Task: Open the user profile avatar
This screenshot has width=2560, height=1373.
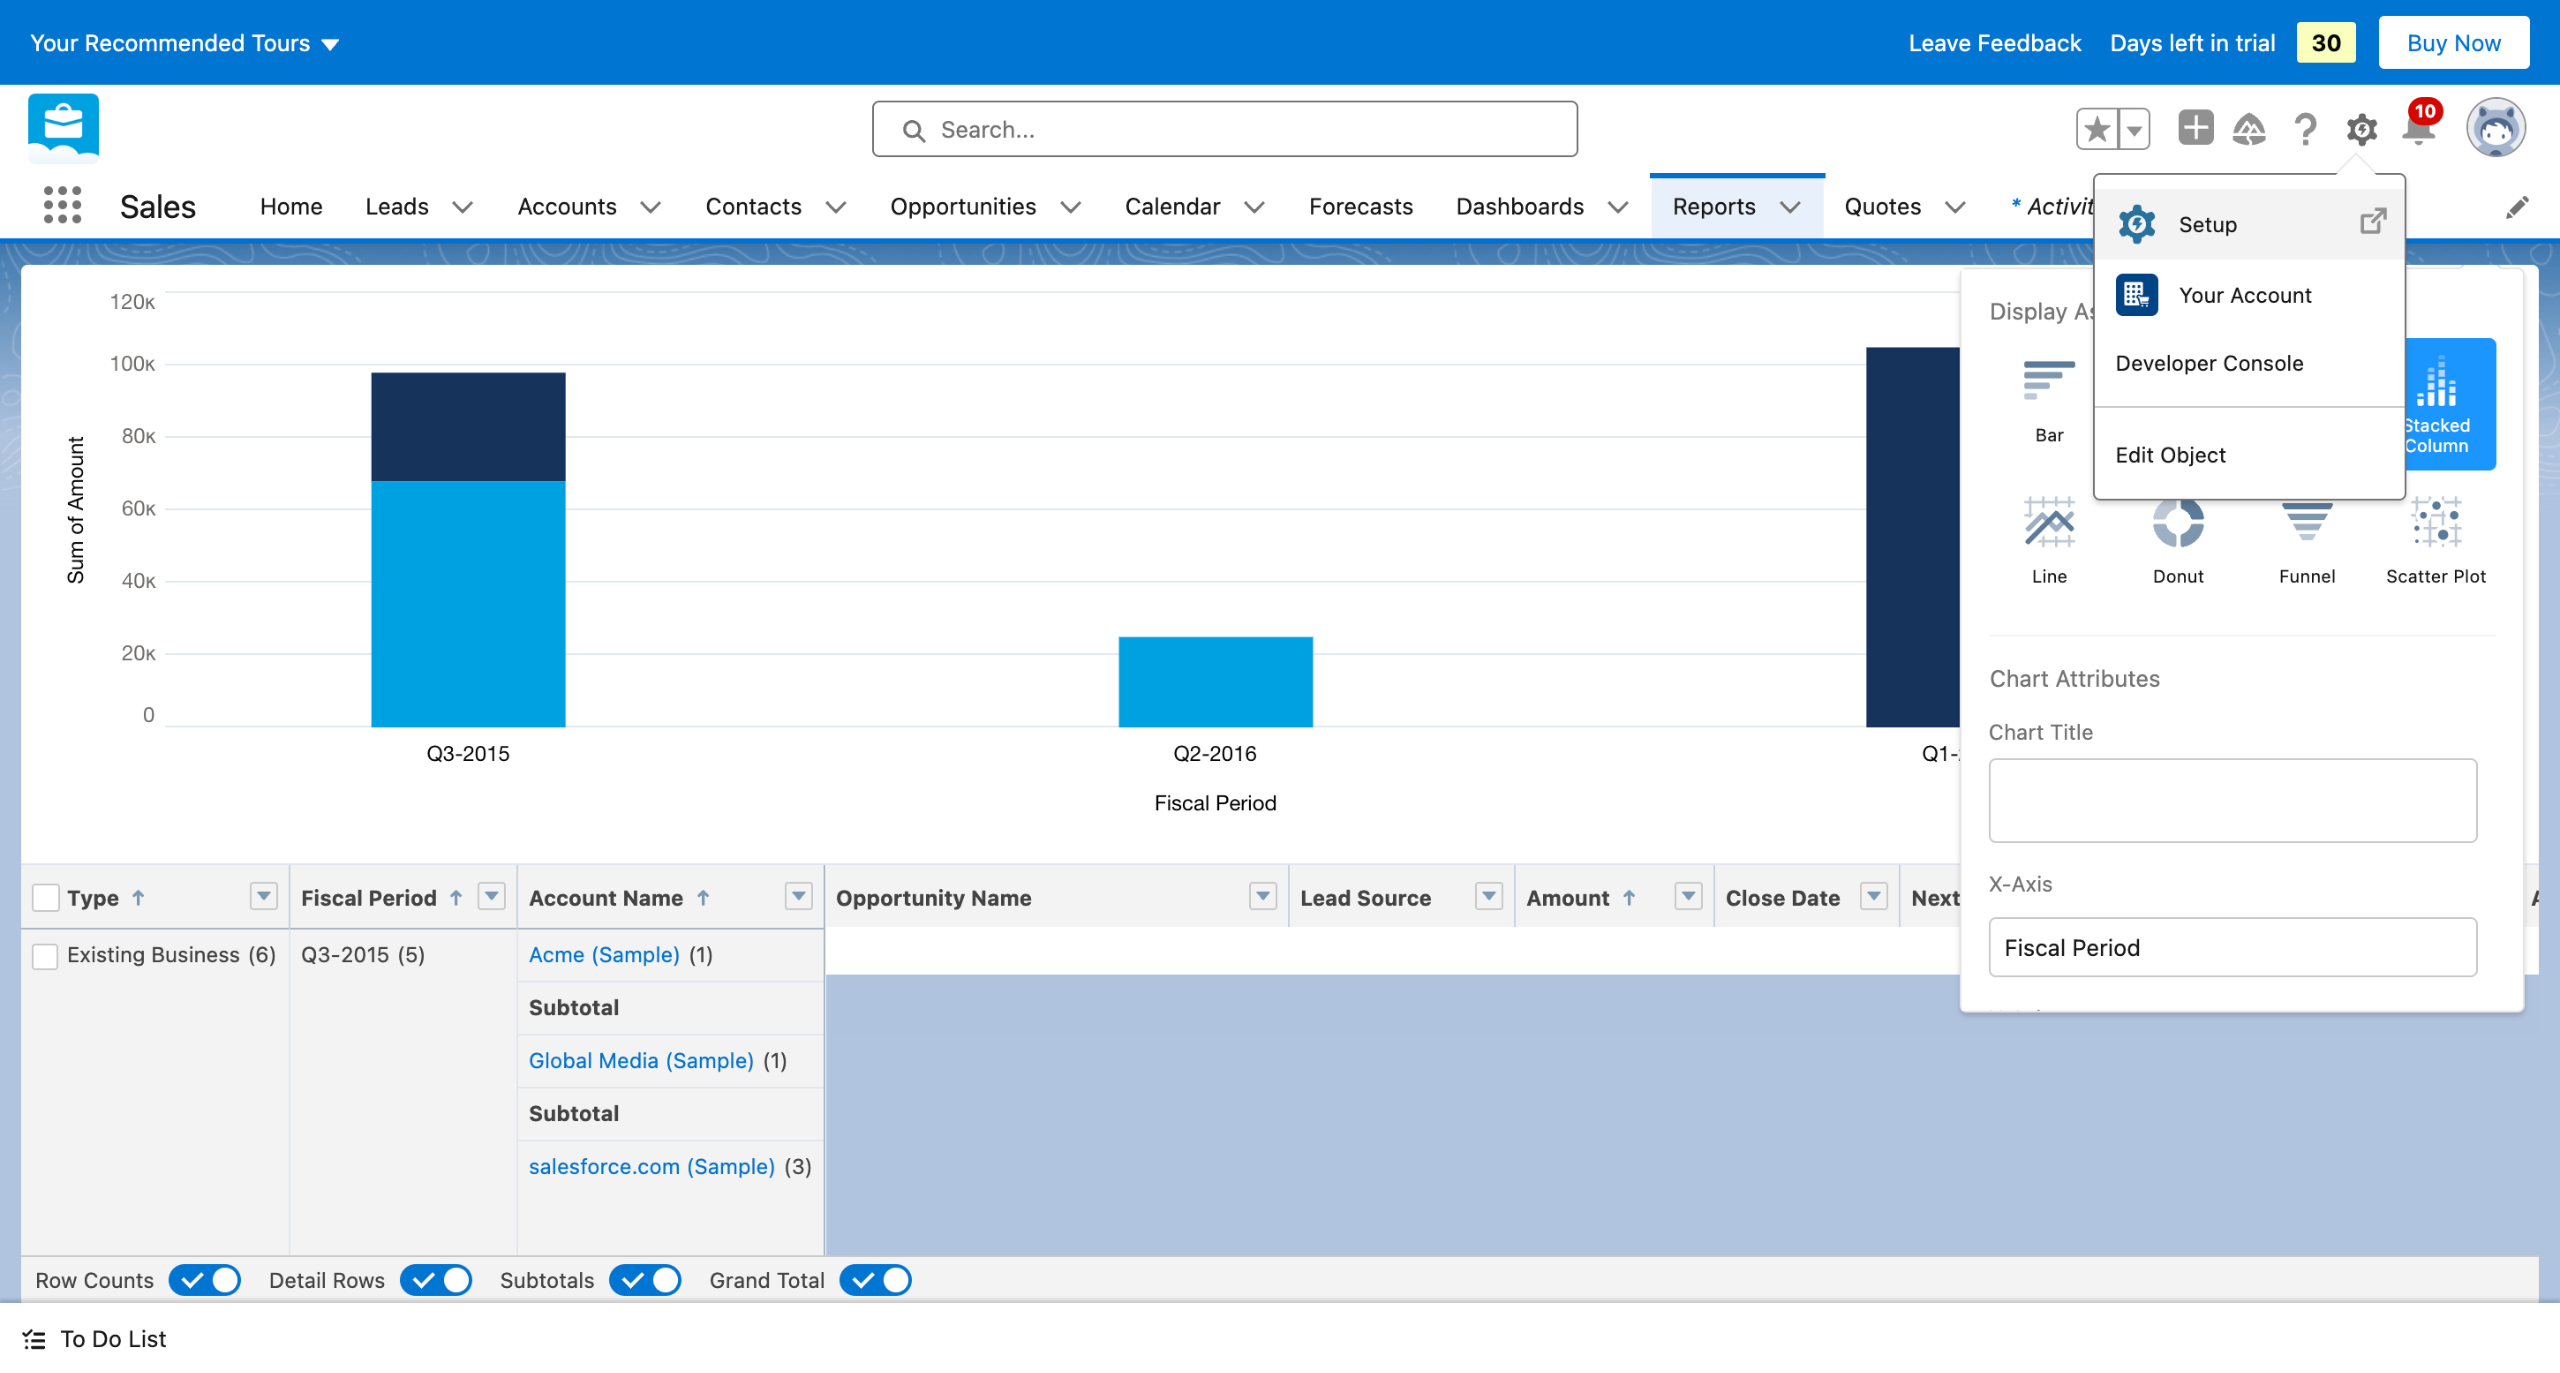Action: (x=2496, y=128)
